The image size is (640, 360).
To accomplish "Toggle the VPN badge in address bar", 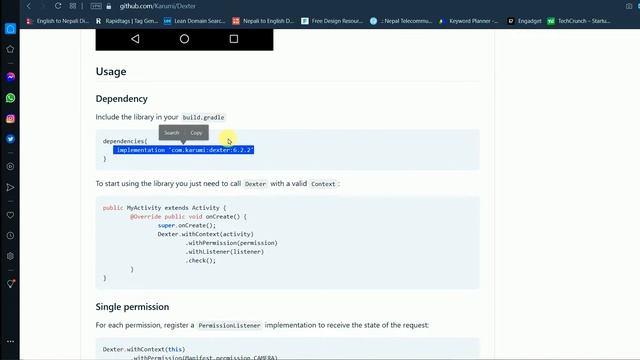I will click(x=96, y=6).
